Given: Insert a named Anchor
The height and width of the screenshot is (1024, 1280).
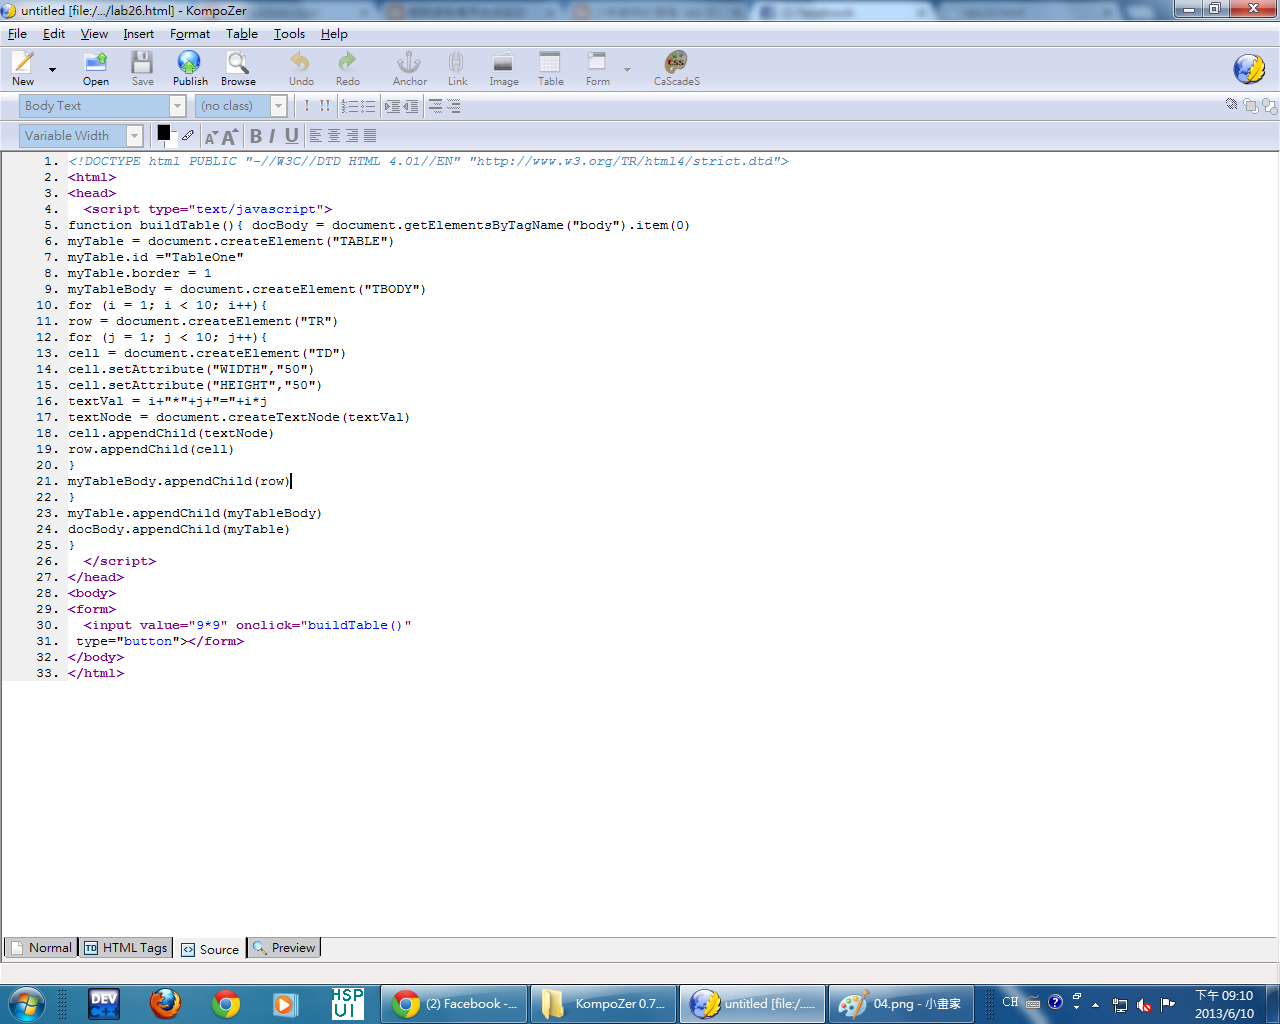Looking at the screenshot, I should (409, 68).
